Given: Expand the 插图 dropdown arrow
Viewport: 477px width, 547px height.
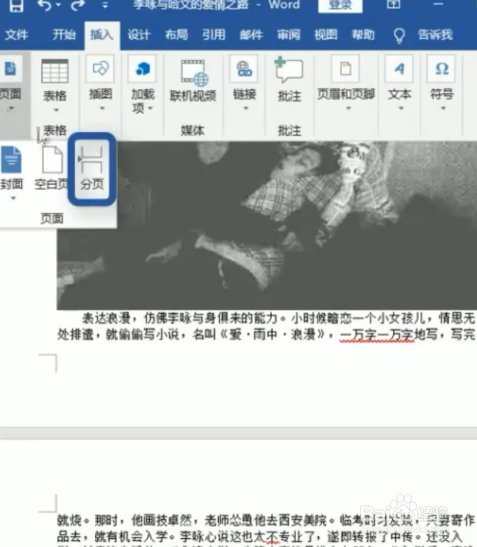Looking at the screenshot, I should 102,108.
